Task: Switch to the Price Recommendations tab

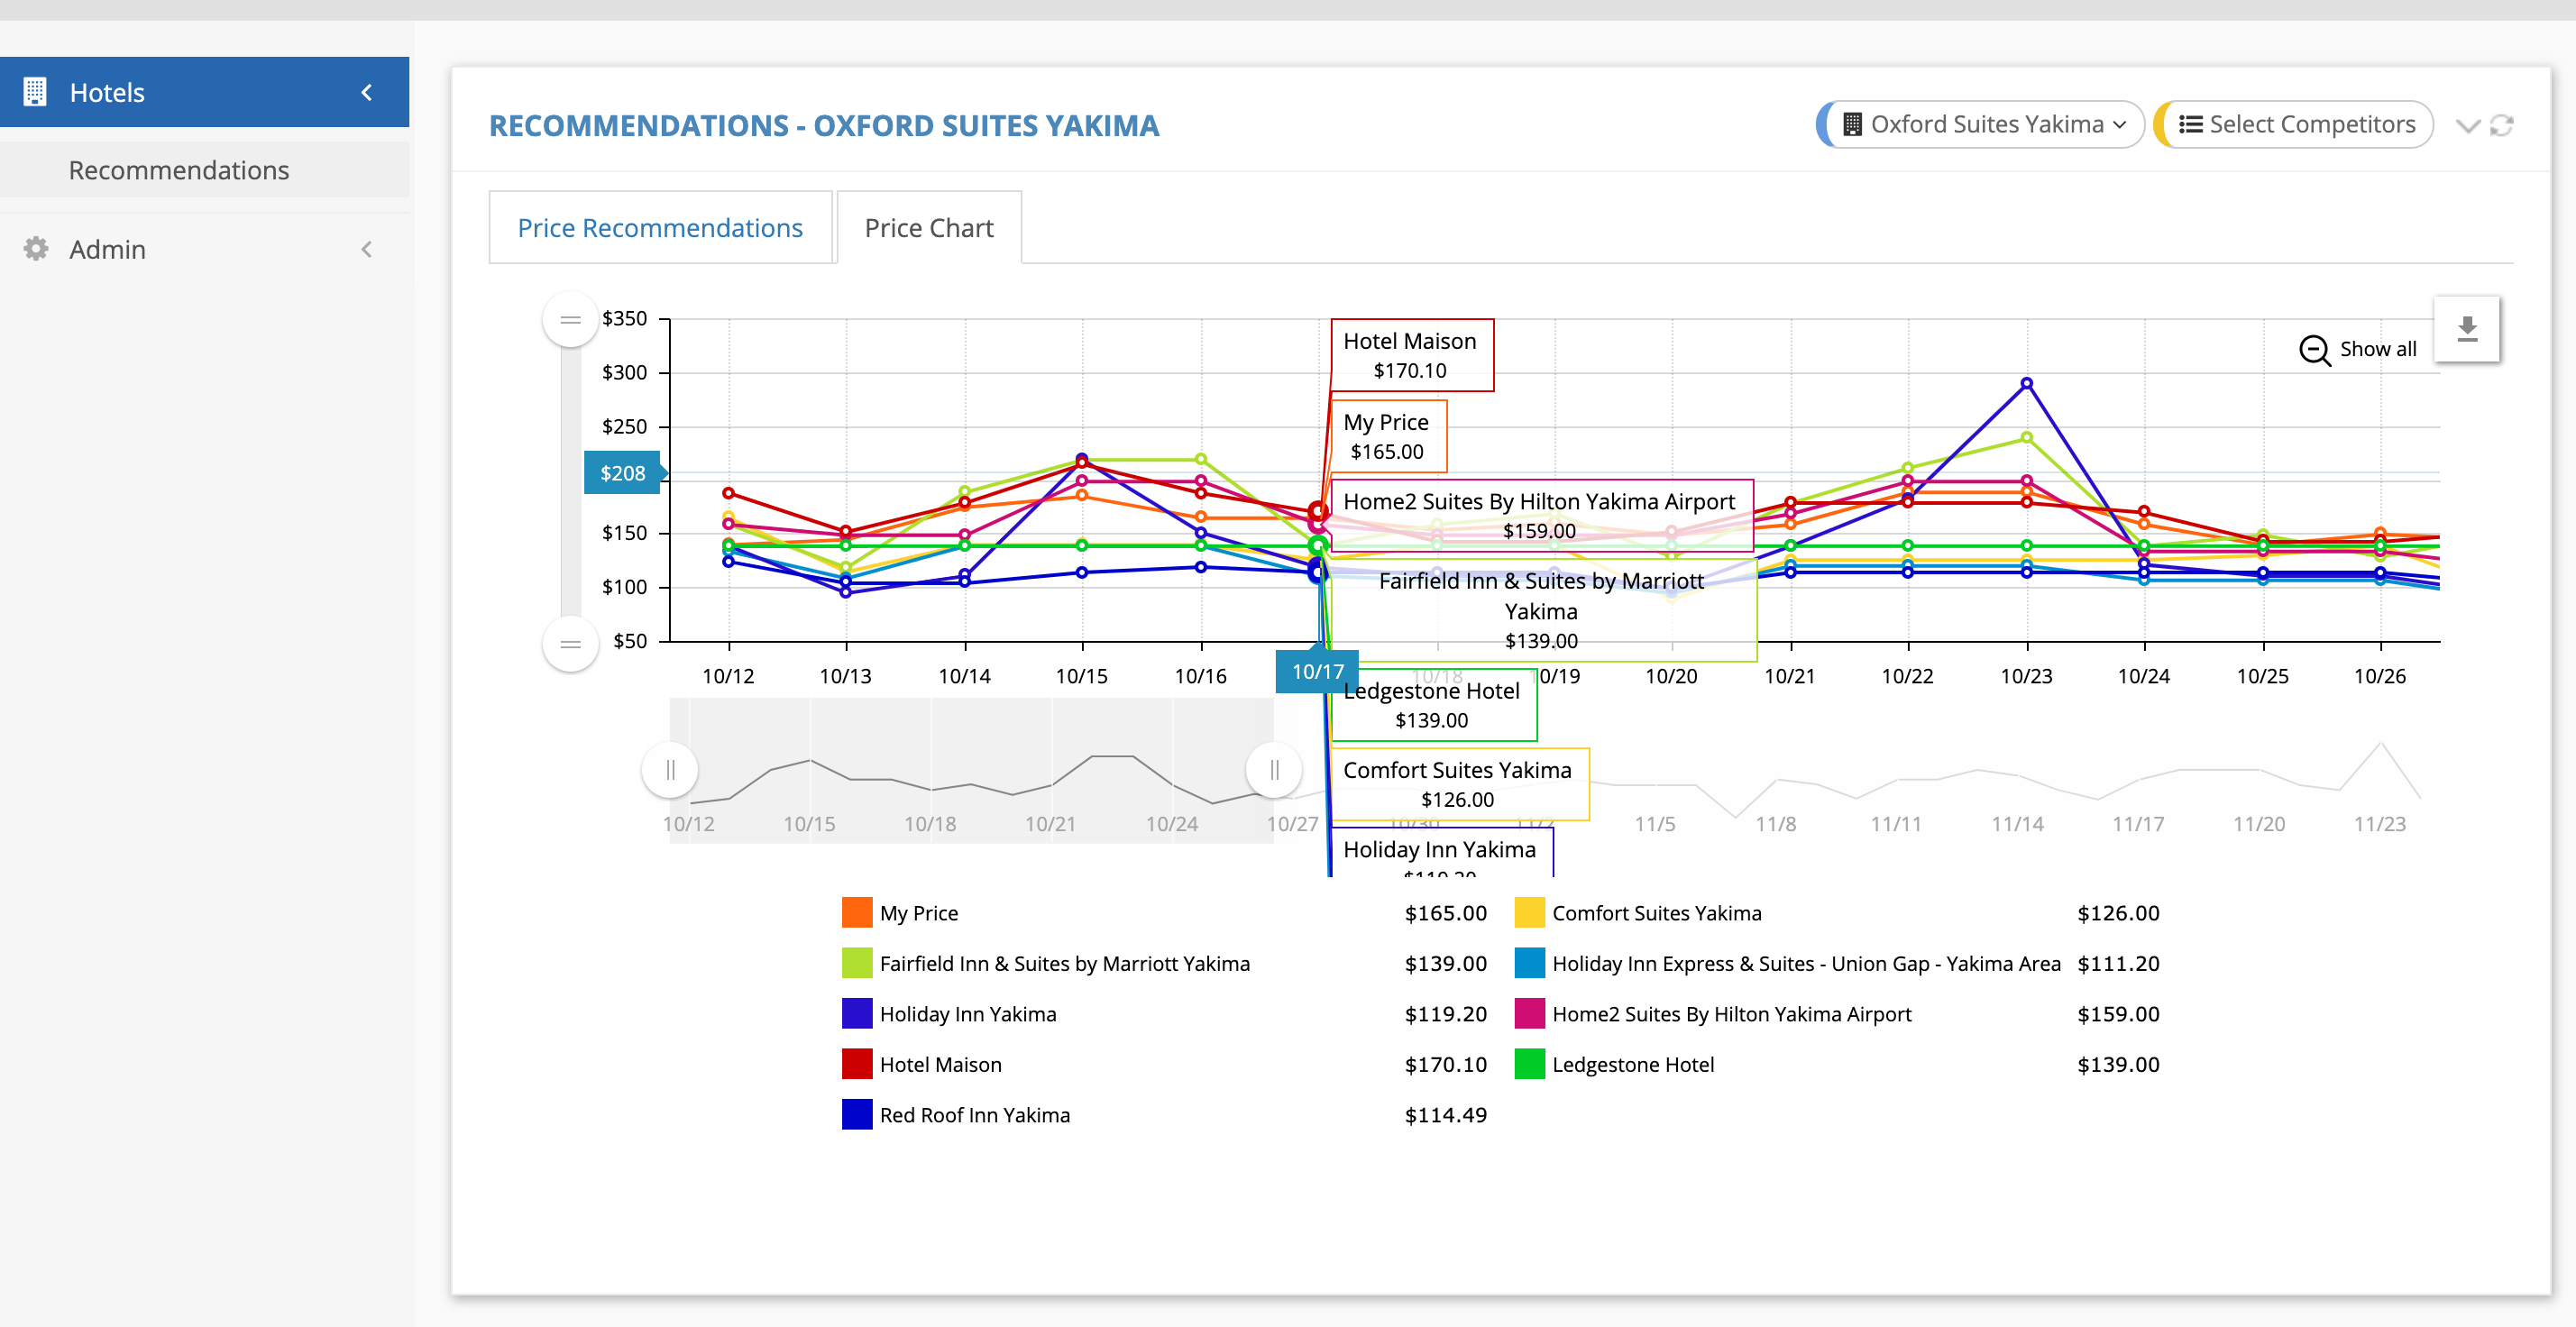Action: [660, 228]
